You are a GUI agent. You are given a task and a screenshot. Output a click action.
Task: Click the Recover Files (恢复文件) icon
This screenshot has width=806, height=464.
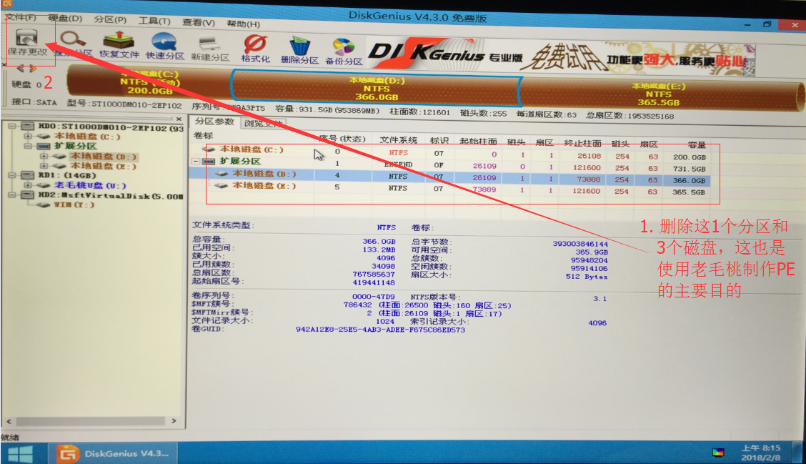[119, 44]
